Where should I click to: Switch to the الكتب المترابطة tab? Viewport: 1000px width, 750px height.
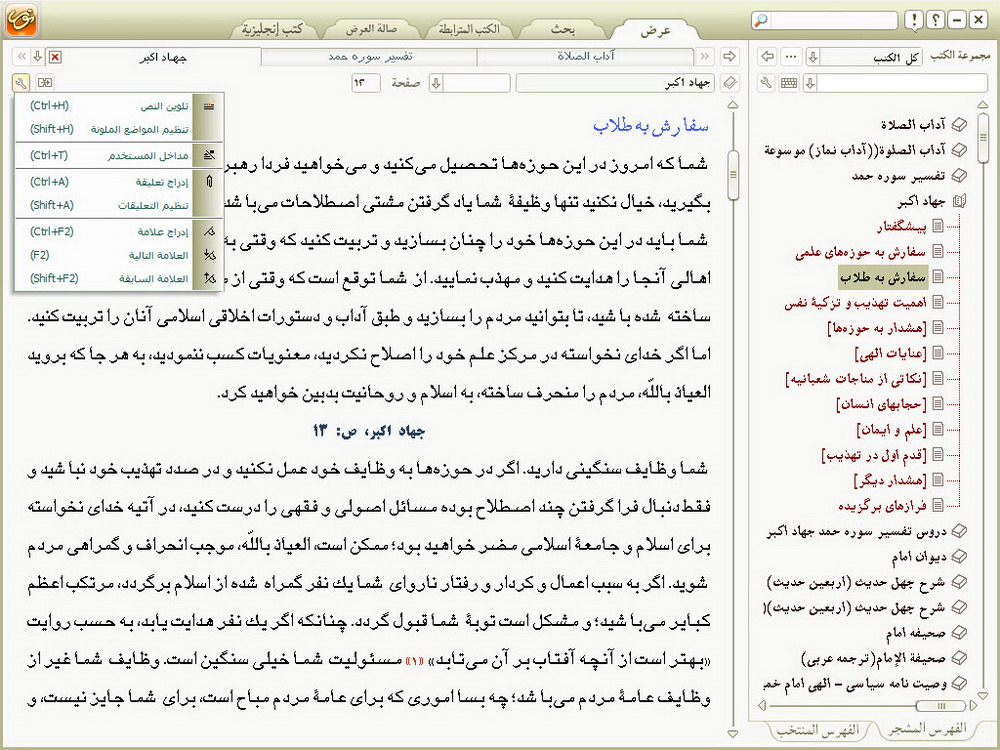(469, 29)
